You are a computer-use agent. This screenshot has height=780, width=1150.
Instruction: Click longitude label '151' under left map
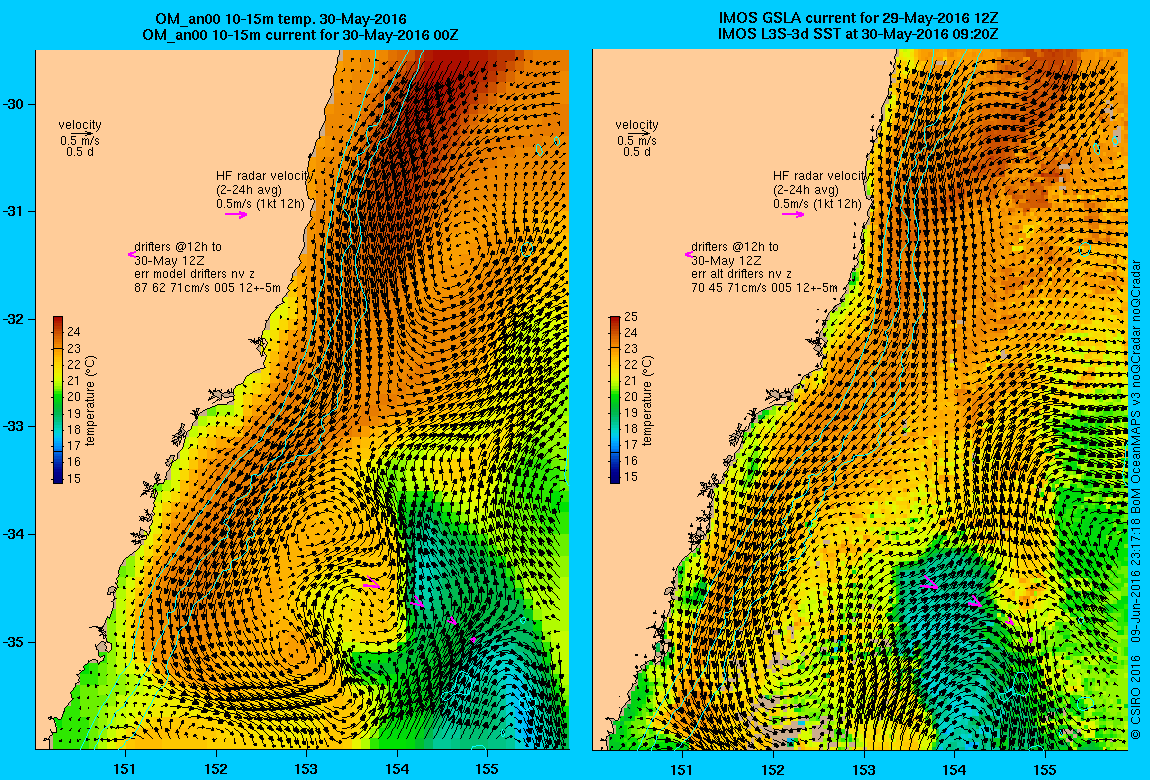125,769
